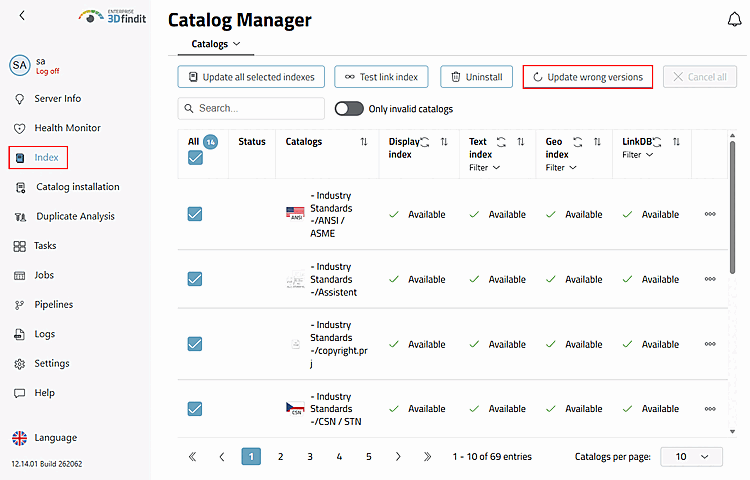
Task: Open the Catalogs per page dropdown
Action: coord(691,457)
